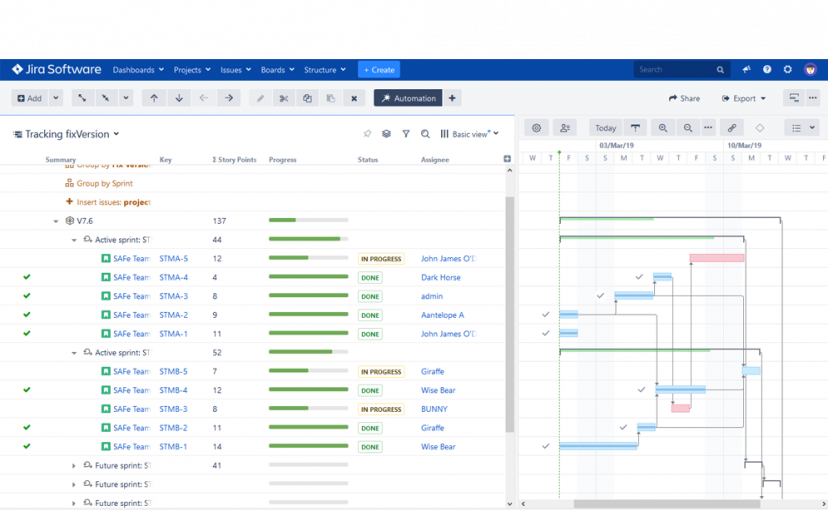Open the Dashboards menu

coord(138,70)
